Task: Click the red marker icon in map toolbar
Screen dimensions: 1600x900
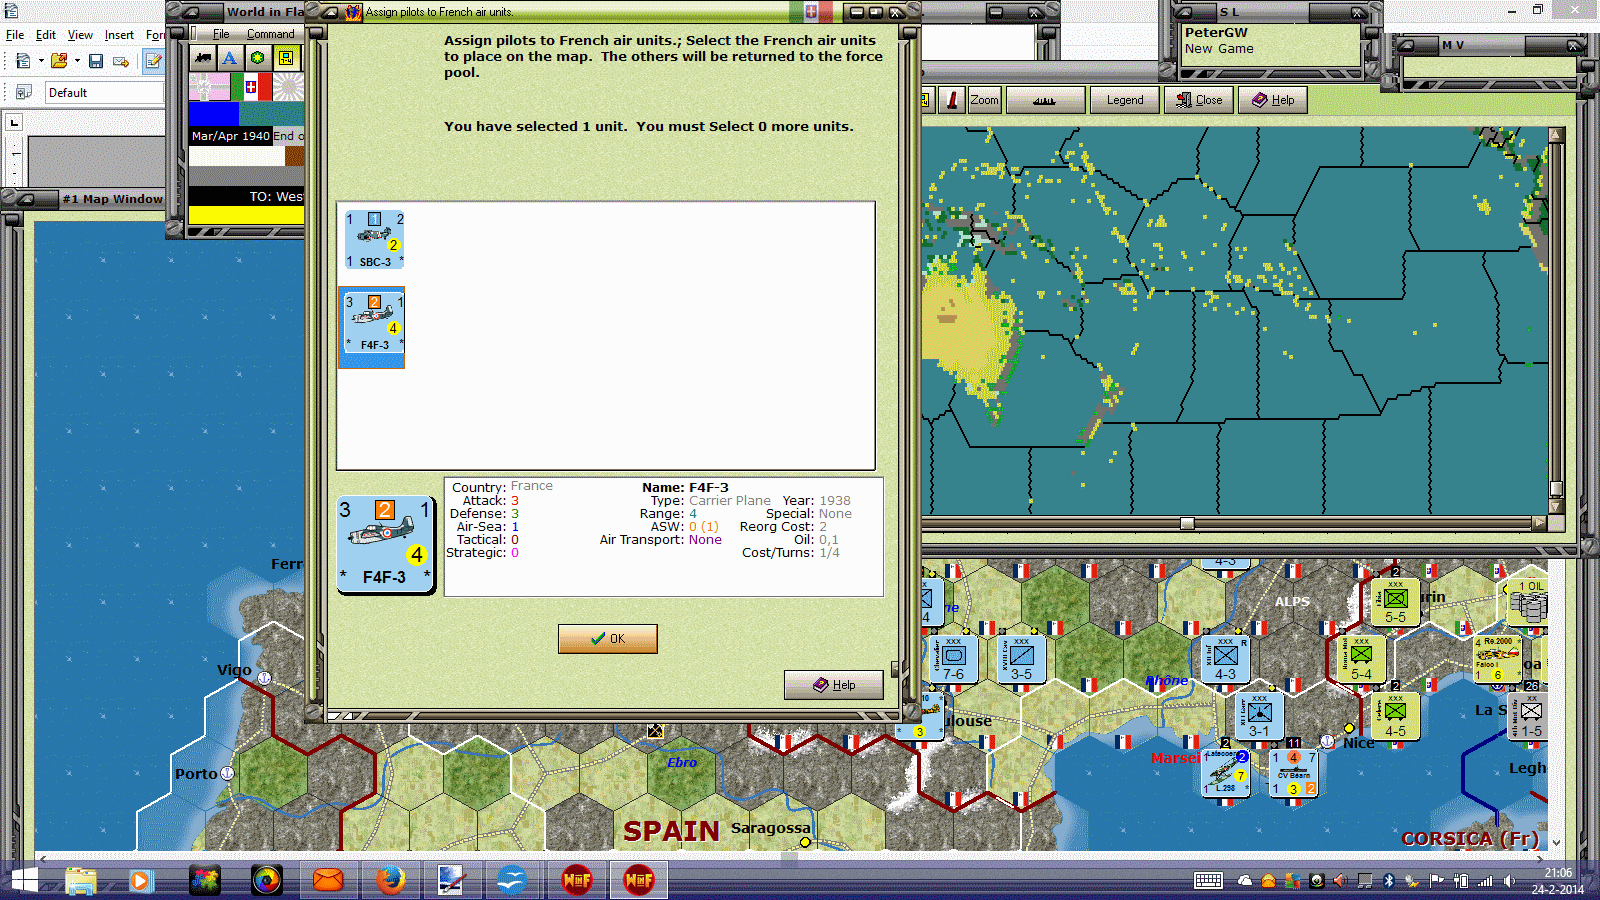Action: click(x=952, y=100)
